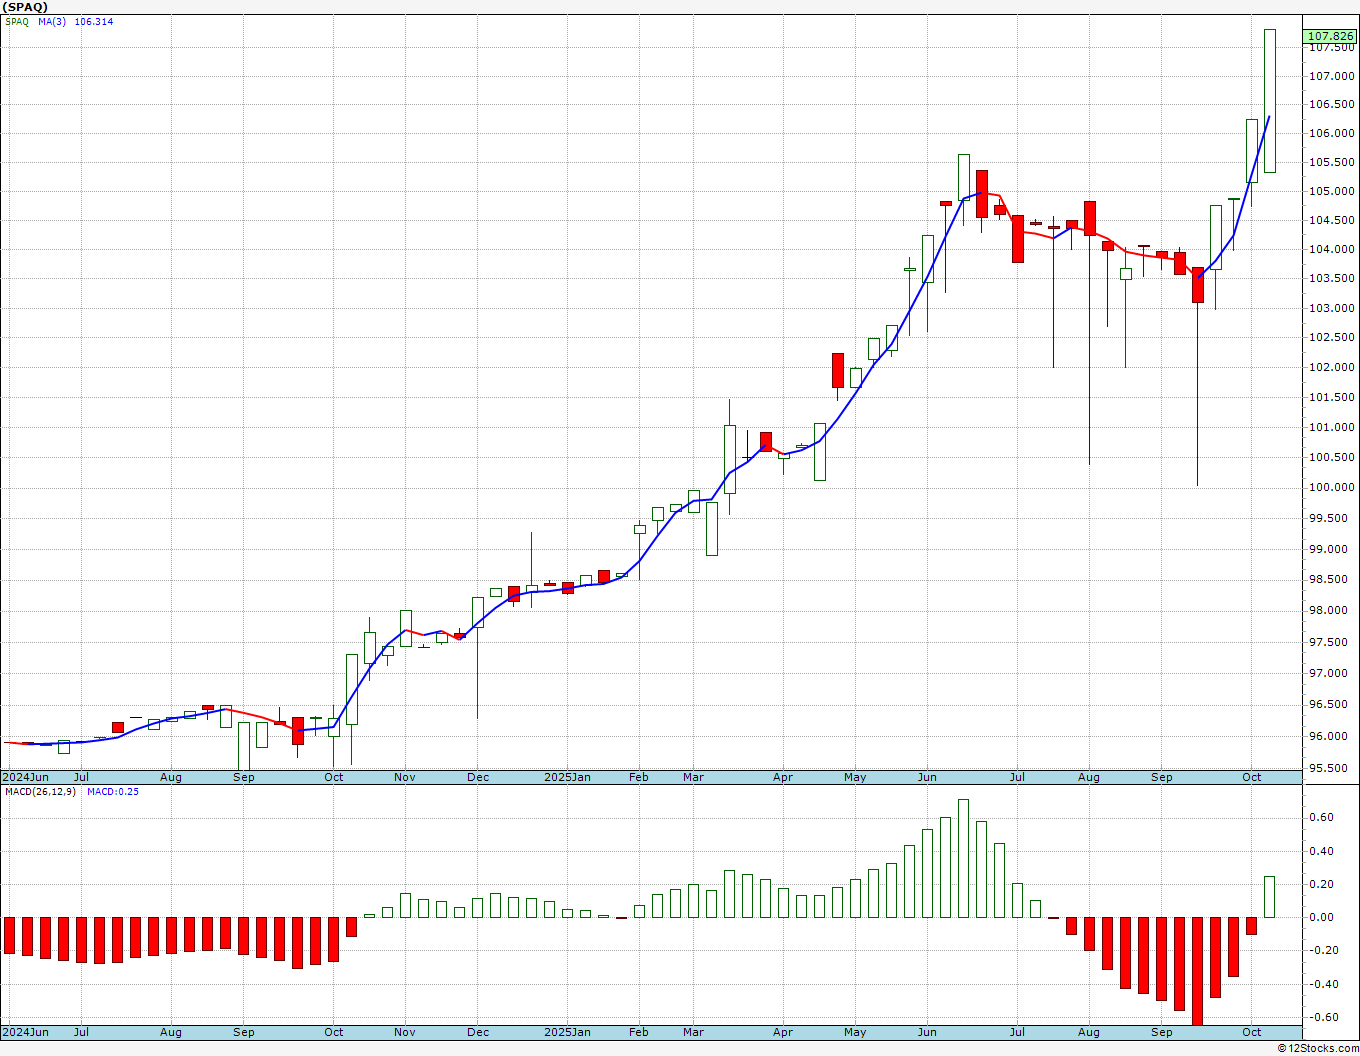Click the 104.000 price axis label

coord(1332,249)
